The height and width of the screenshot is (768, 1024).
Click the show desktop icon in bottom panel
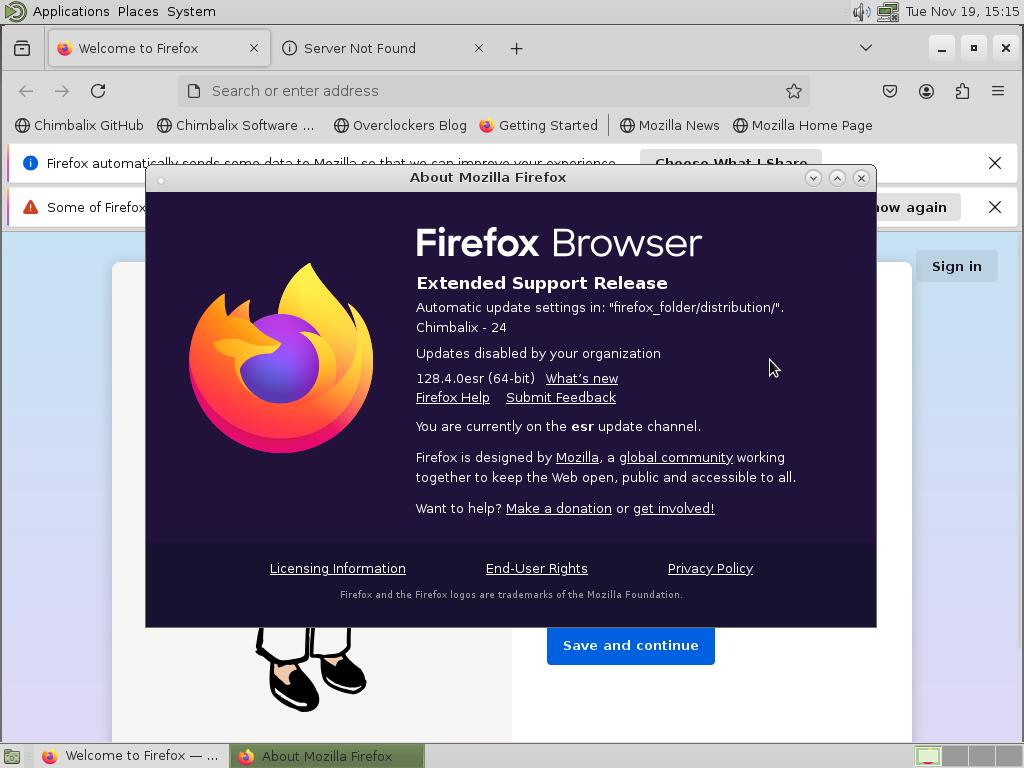12,756
